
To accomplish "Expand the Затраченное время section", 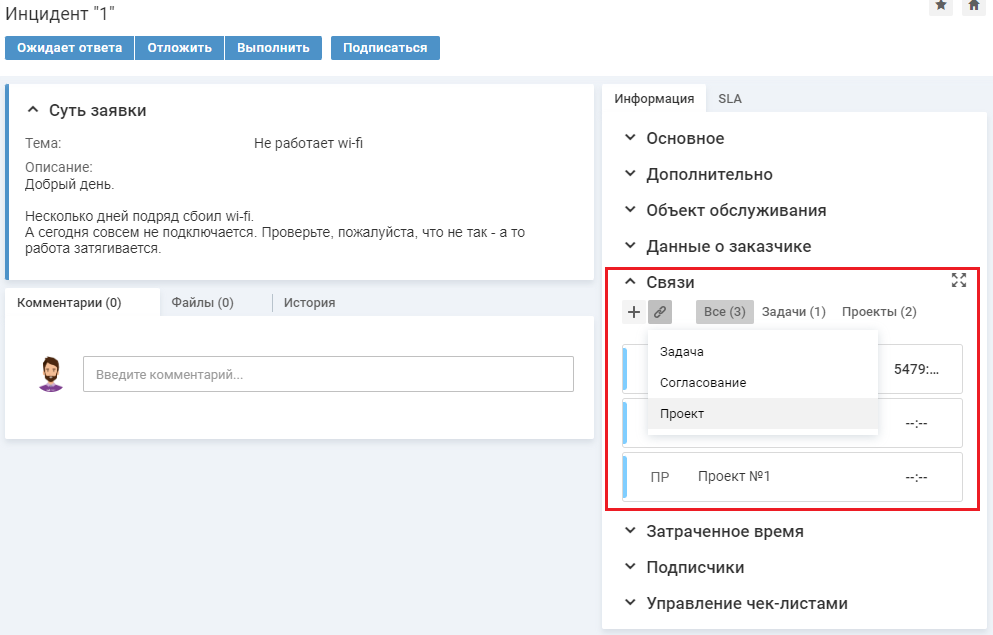I will [630, 531].
